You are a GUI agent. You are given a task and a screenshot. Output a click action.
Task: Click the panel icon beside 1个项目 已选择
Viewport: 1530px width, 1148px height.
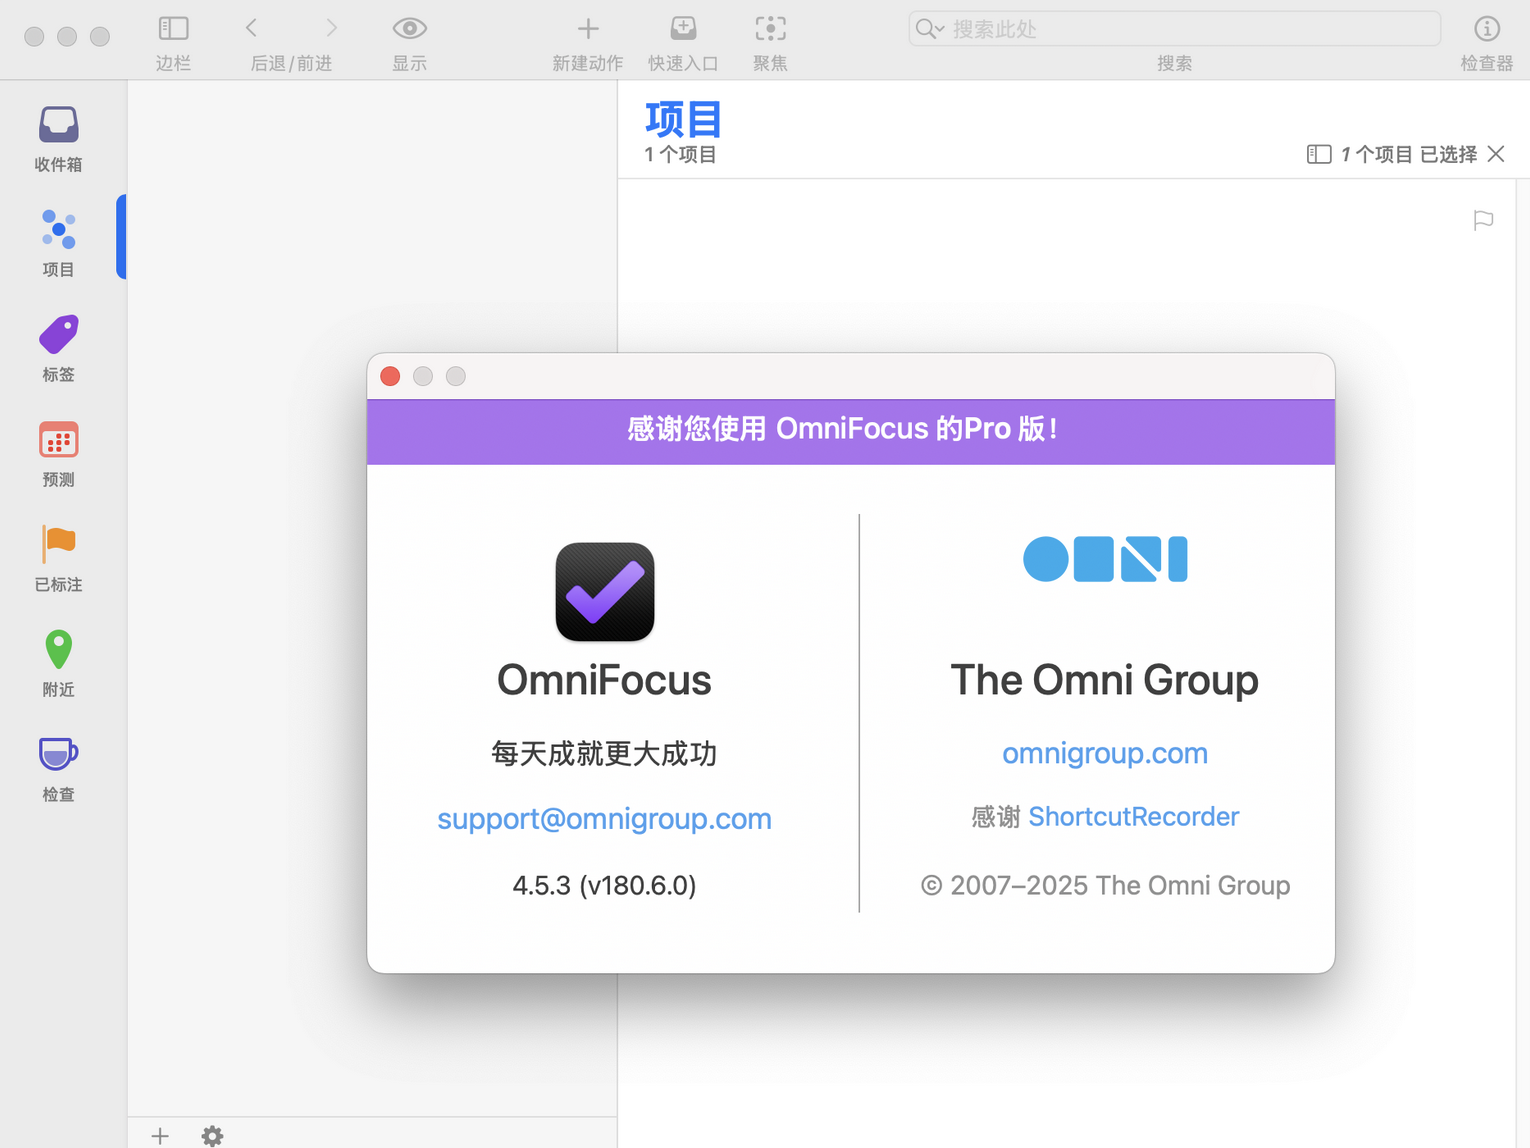[x=1319, y=154]
